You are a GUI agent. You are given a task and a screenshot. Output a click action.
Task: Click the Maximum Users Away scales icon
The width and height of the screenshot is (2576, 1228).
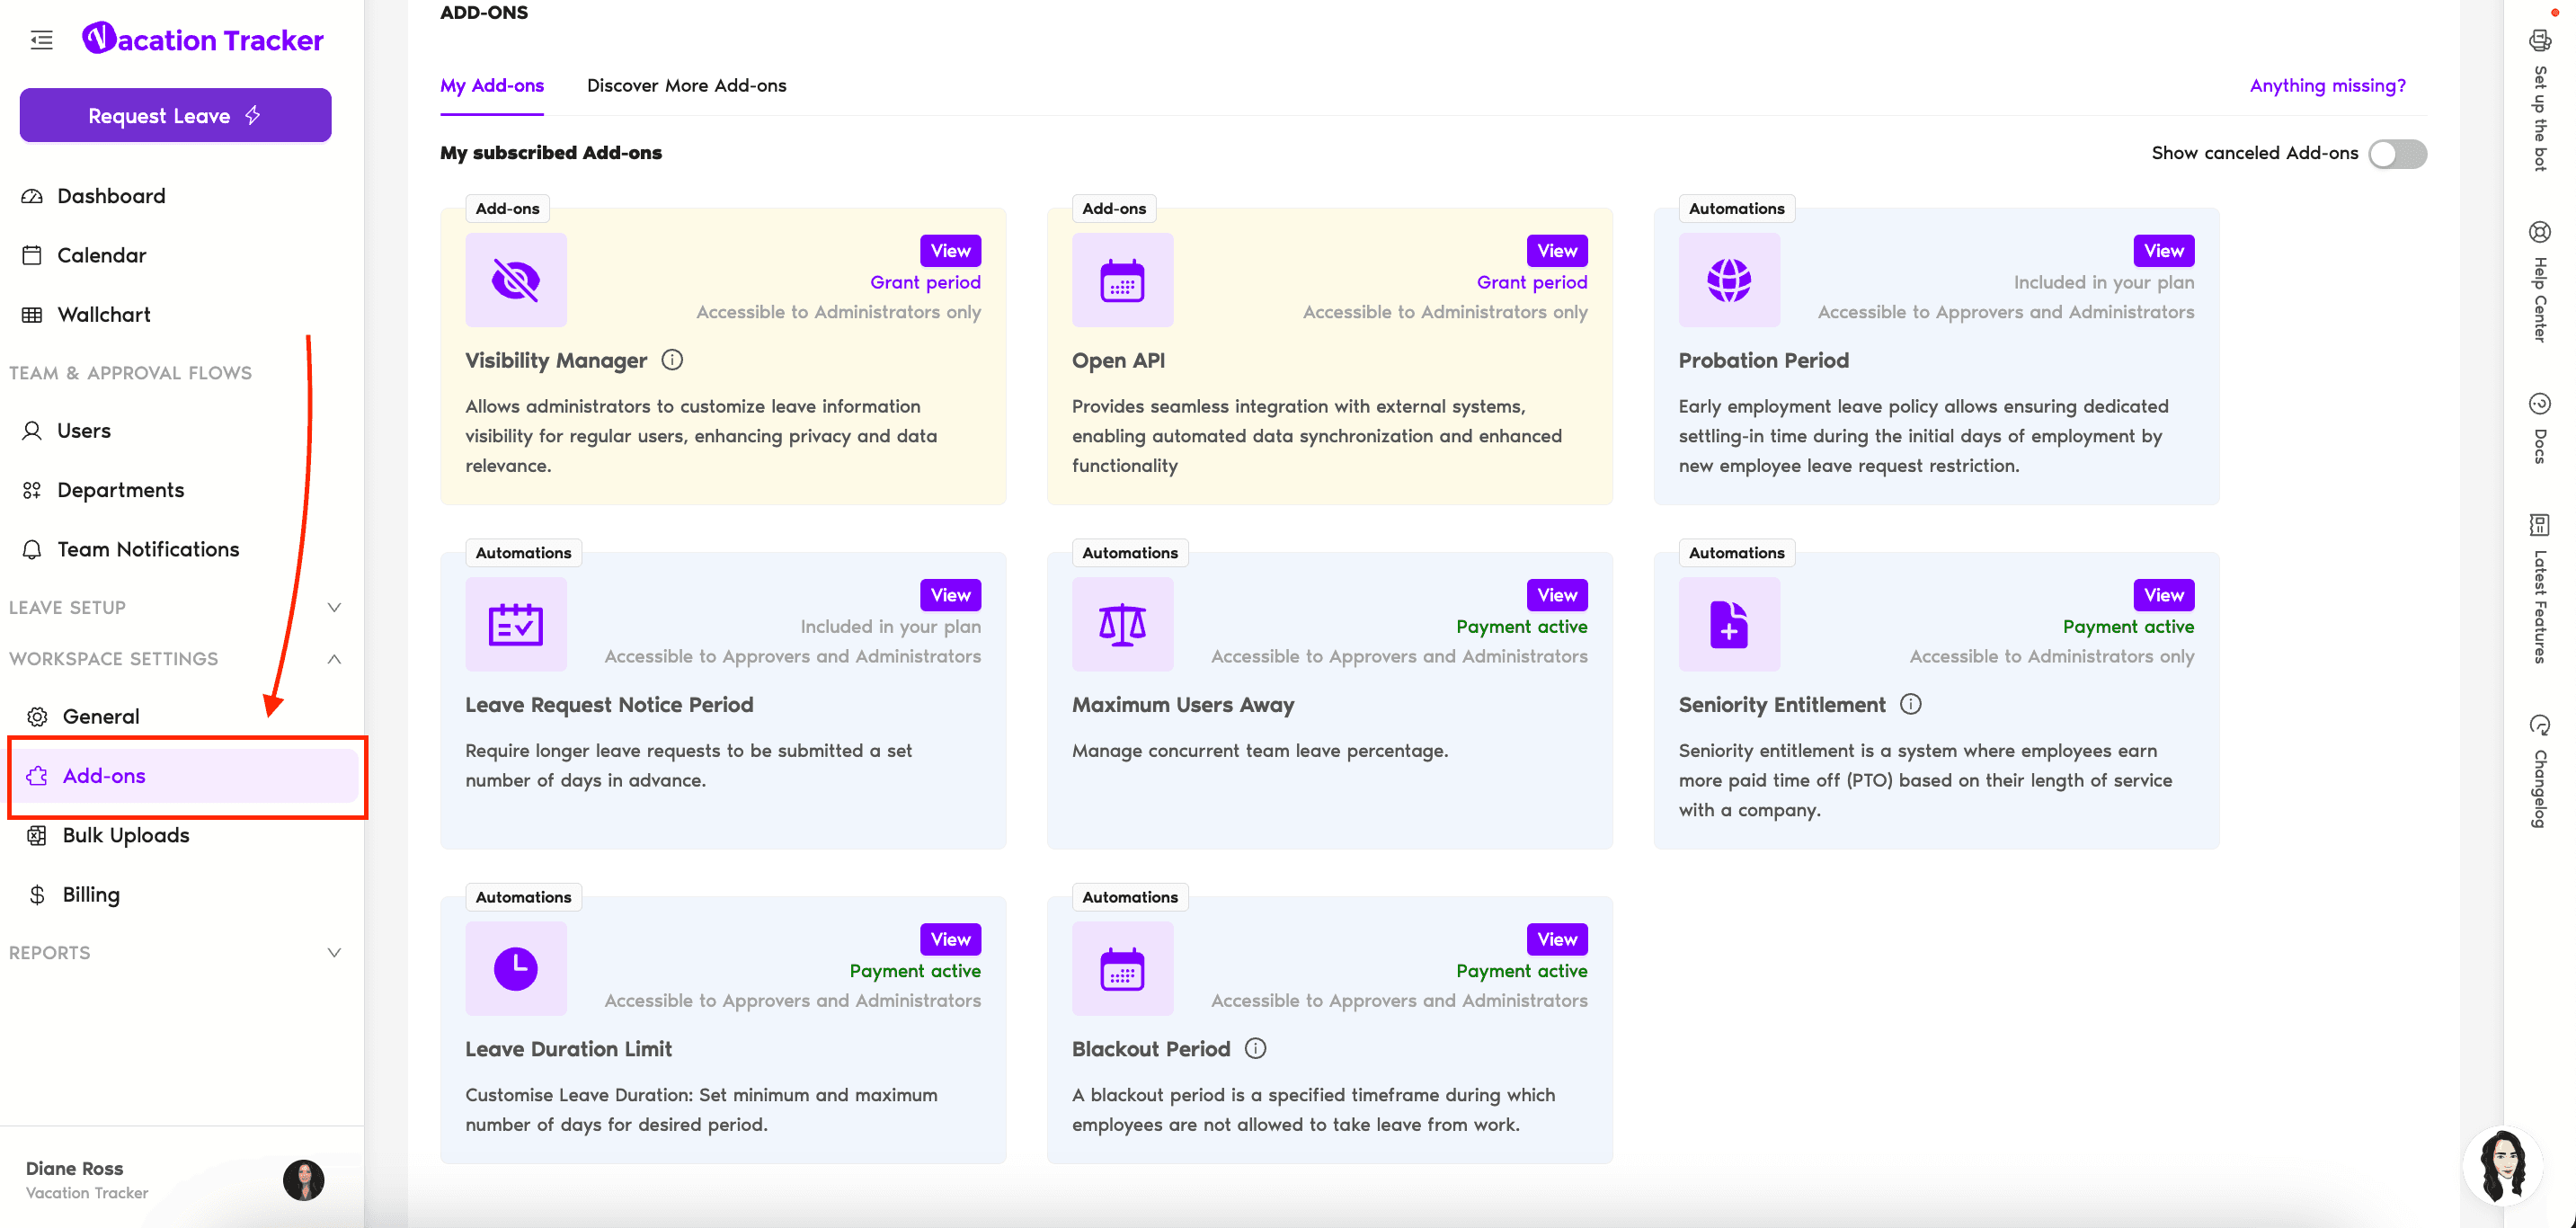click(x=1122, y=625)
